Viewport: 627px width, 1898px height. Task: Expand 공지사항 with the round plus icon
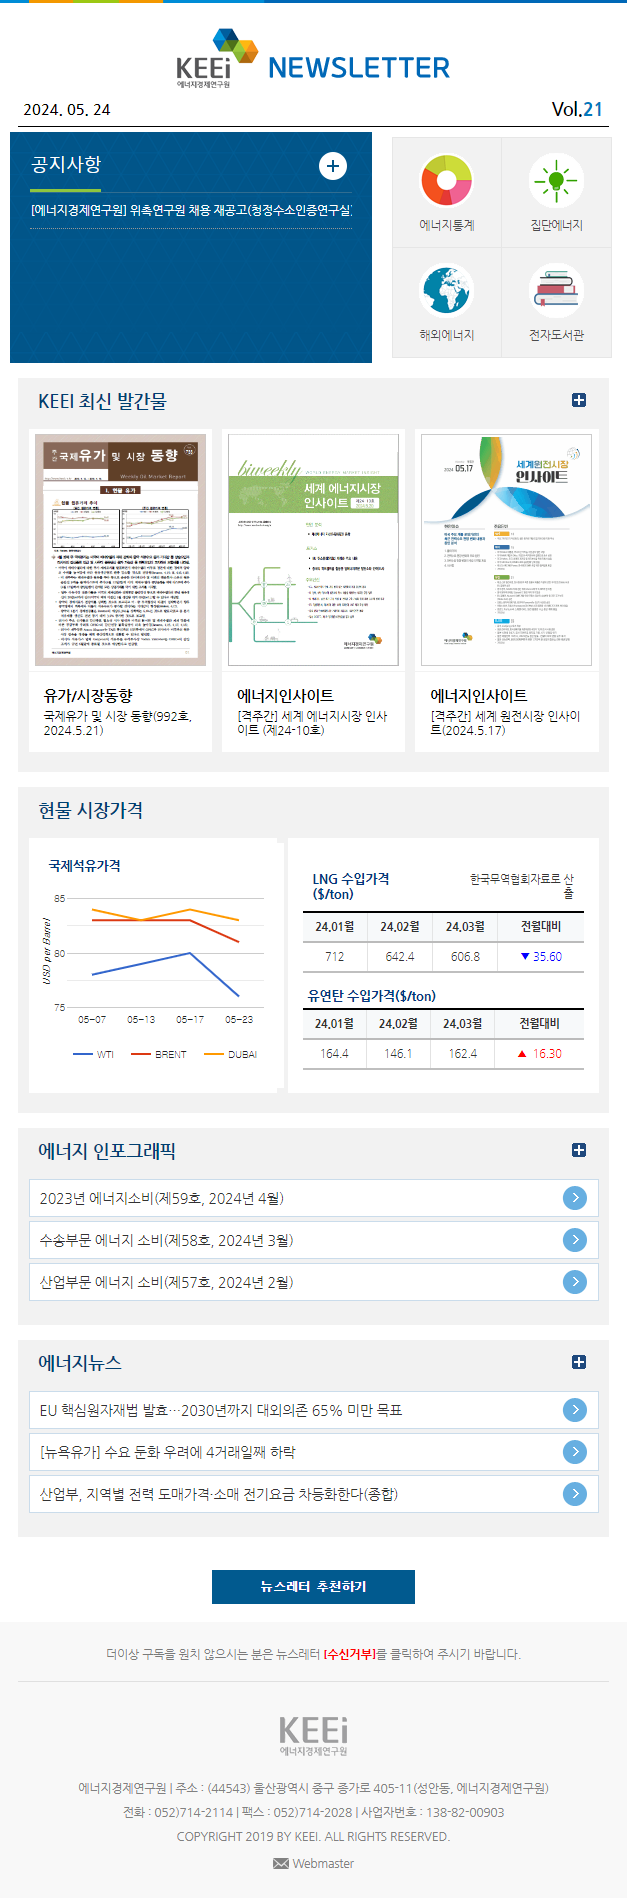(x=333, y=166)
